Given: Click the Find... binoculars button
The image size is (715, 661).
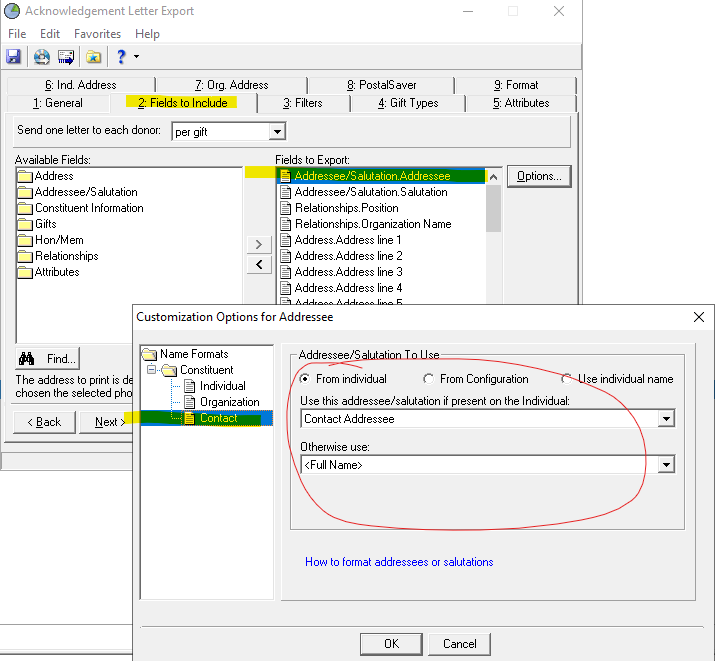Looking at the screenshot, I should (x=47, y=359).
